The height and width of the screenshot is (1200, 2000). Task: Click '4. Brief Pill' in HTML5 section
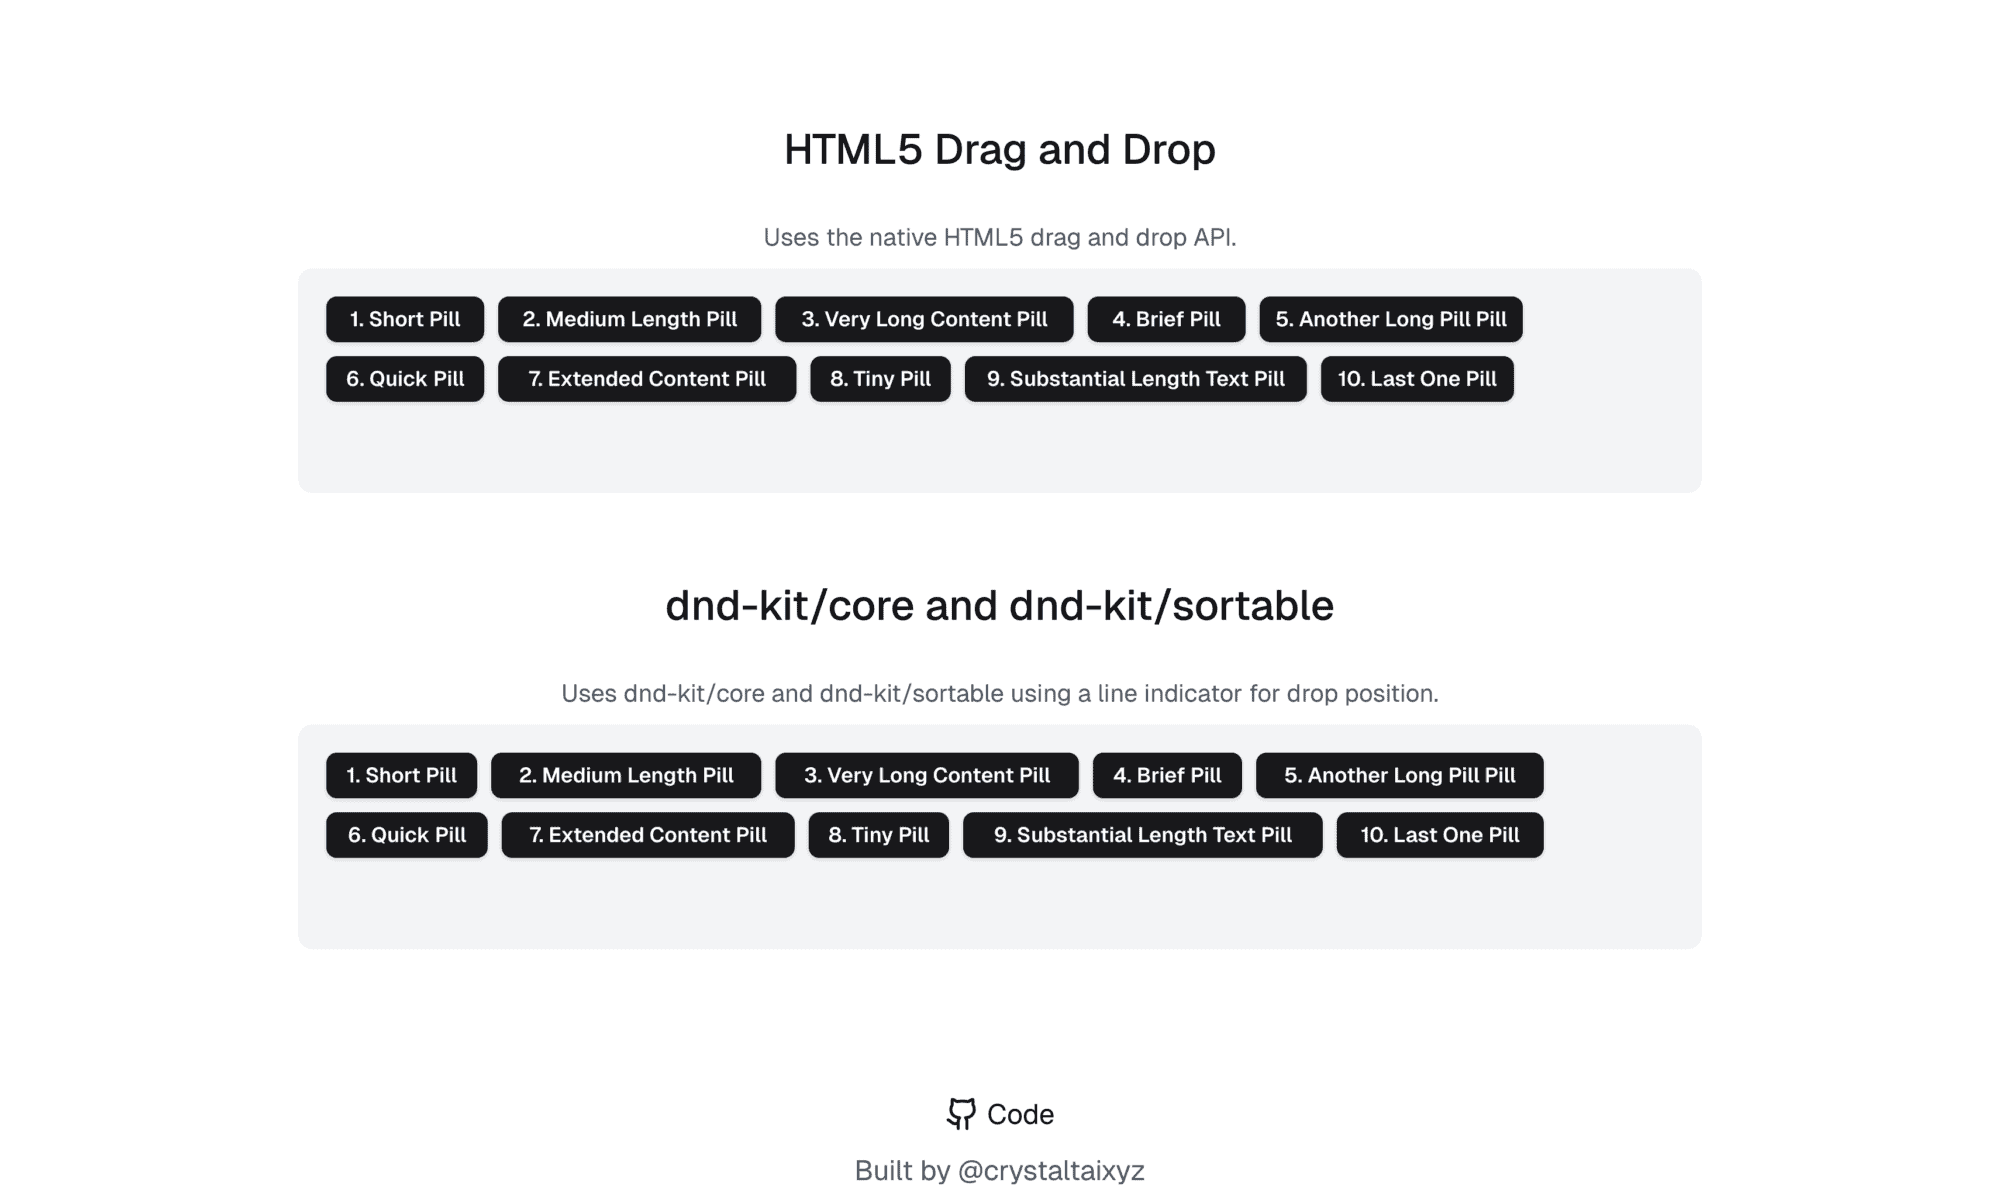point(1166,319)
